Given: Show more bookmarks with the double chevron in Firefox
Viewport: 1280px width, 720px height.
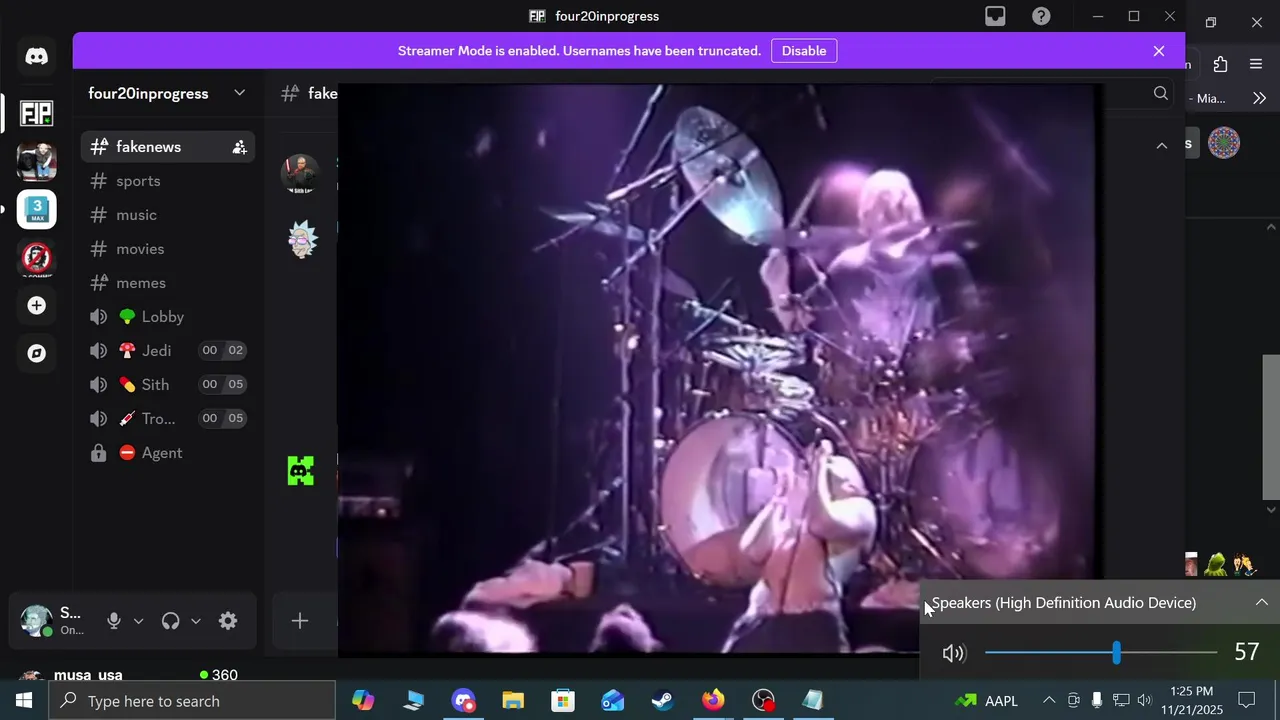Looking at the screenshot, I should (1259, 98).
